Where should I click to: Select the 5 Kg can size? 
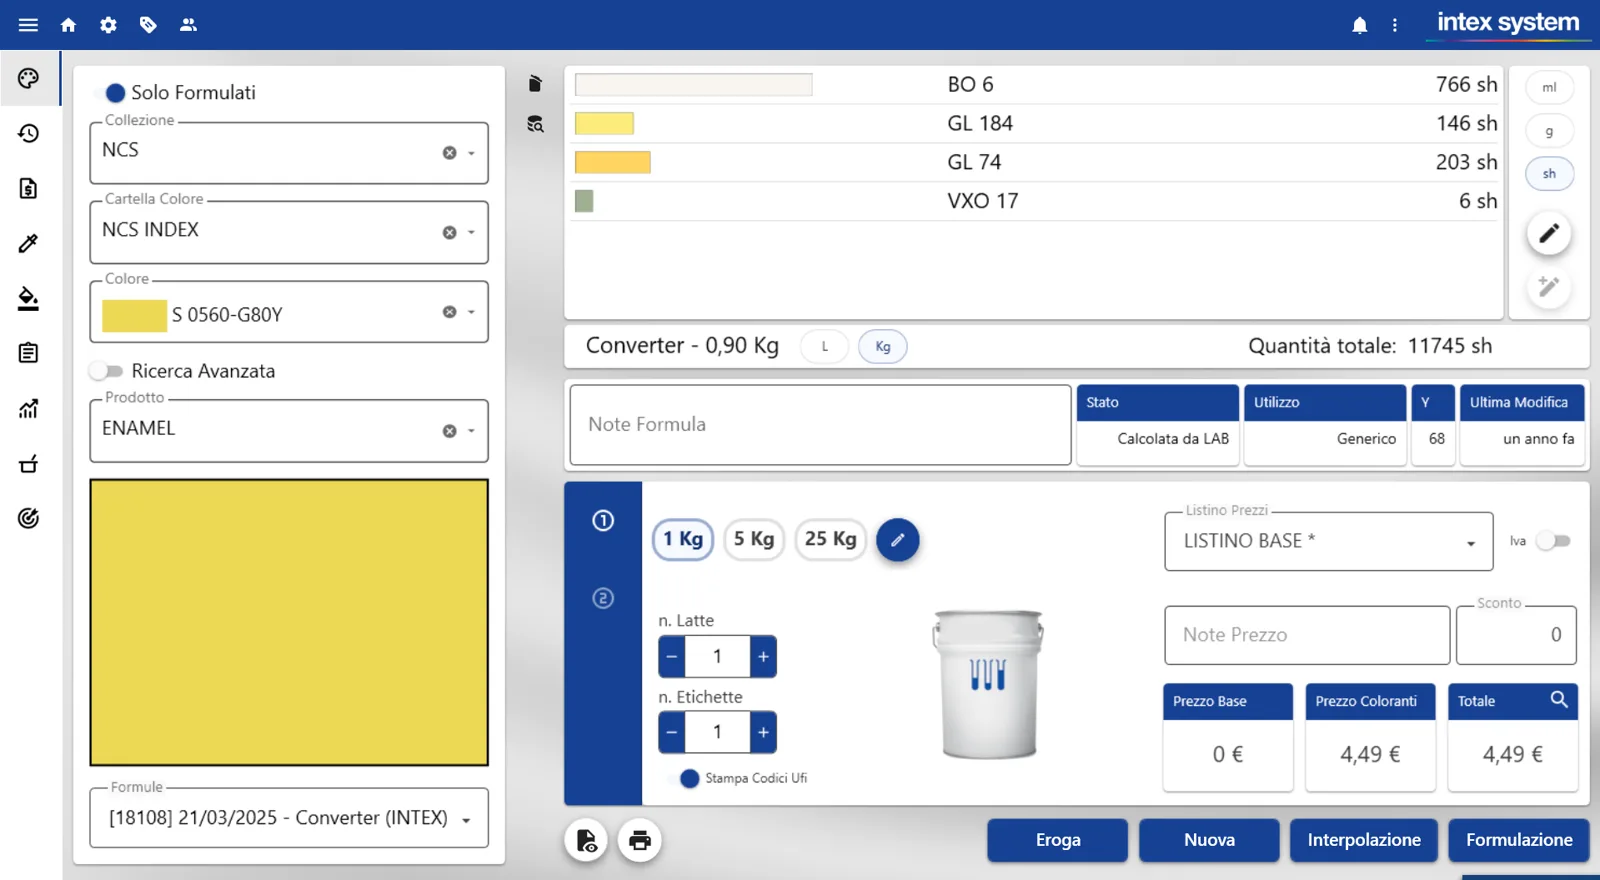[x=754, y=540]
